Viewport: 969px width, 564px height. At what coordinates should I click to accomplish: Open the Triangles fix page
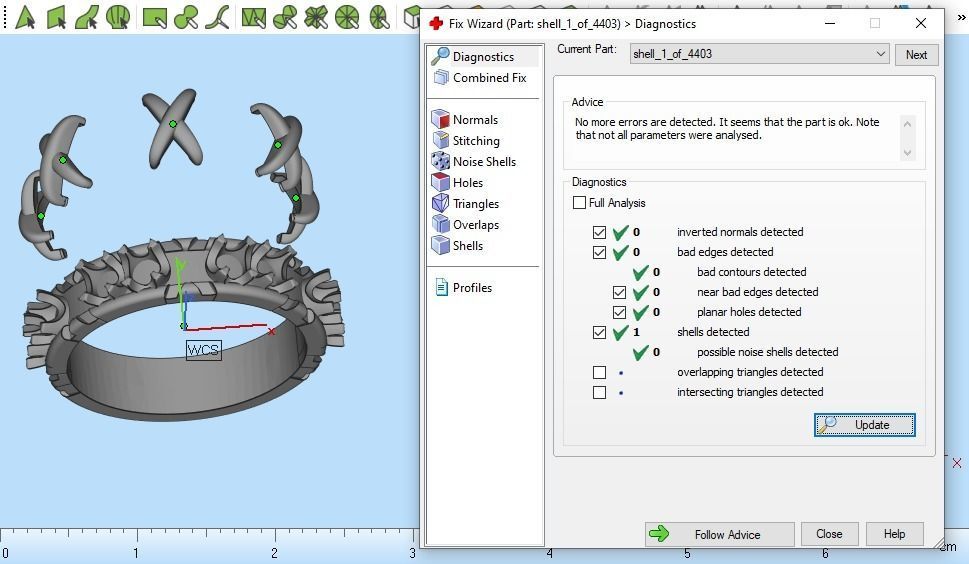[475, 203]
